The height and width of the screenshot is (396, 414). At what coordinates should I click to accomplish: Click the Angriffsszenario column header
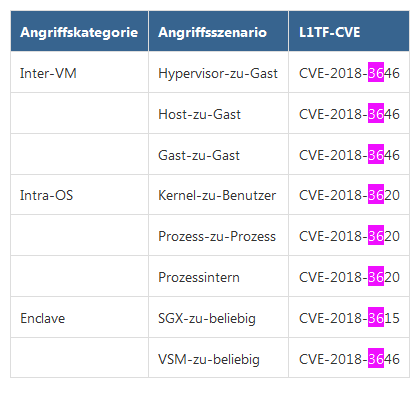click(x=218, y=31)
